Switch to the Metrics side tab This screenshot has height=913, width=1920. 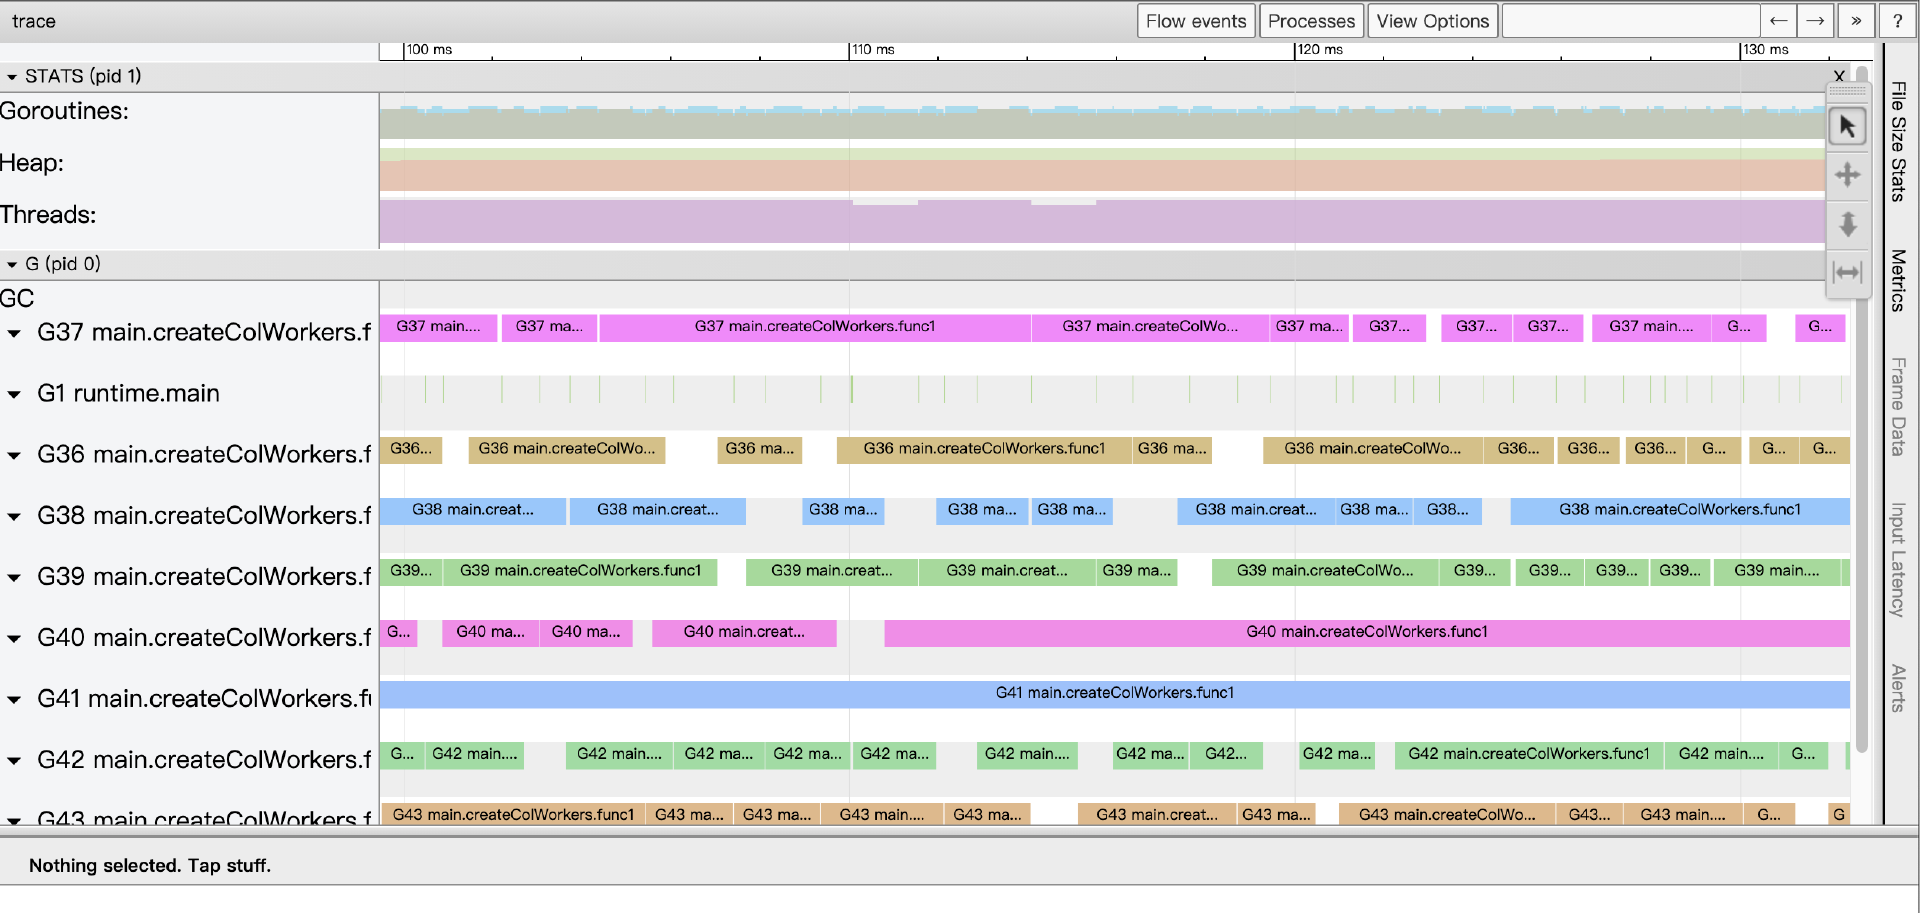pyautogui.click(x=1897, y=280)
